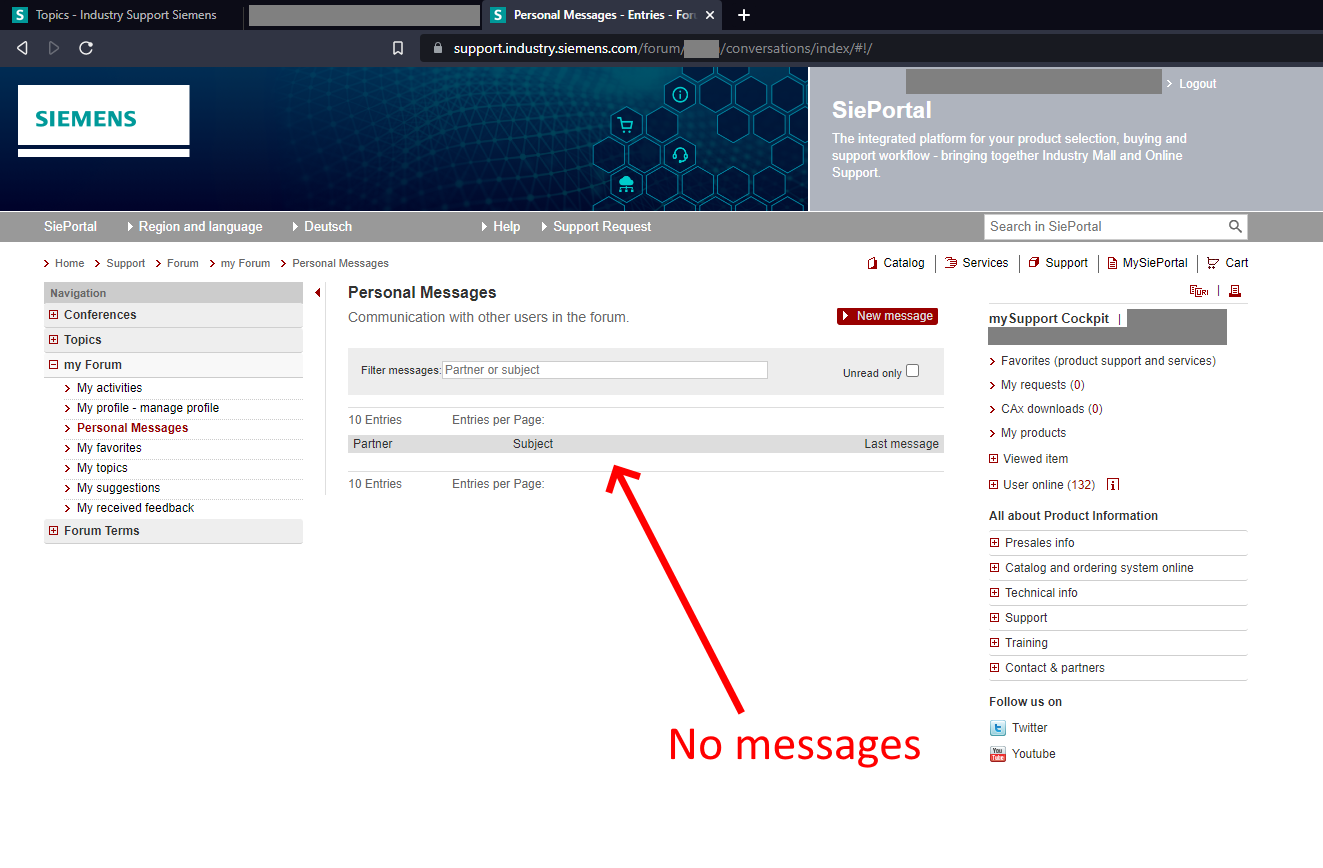
Task: Open Personal Messages in the navigation
Action: pos(132,428)
